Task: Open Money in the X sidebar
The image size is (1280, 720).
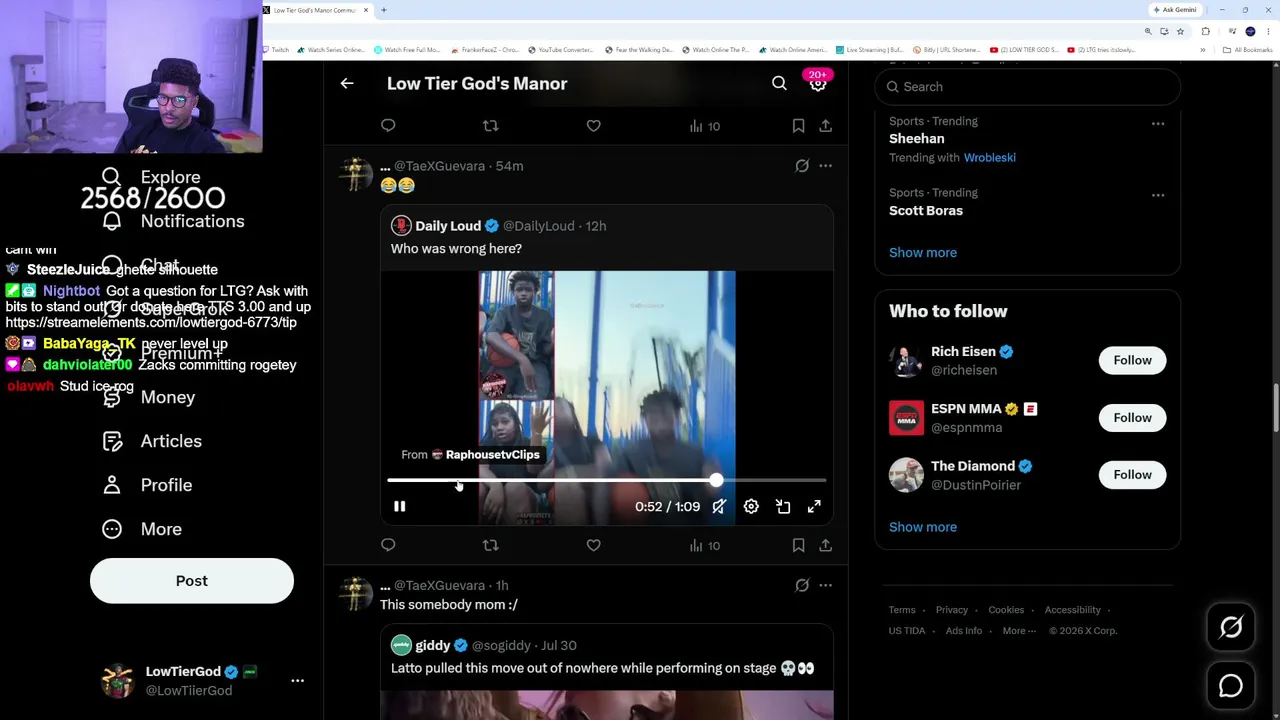Action: (x=149, y=397)
